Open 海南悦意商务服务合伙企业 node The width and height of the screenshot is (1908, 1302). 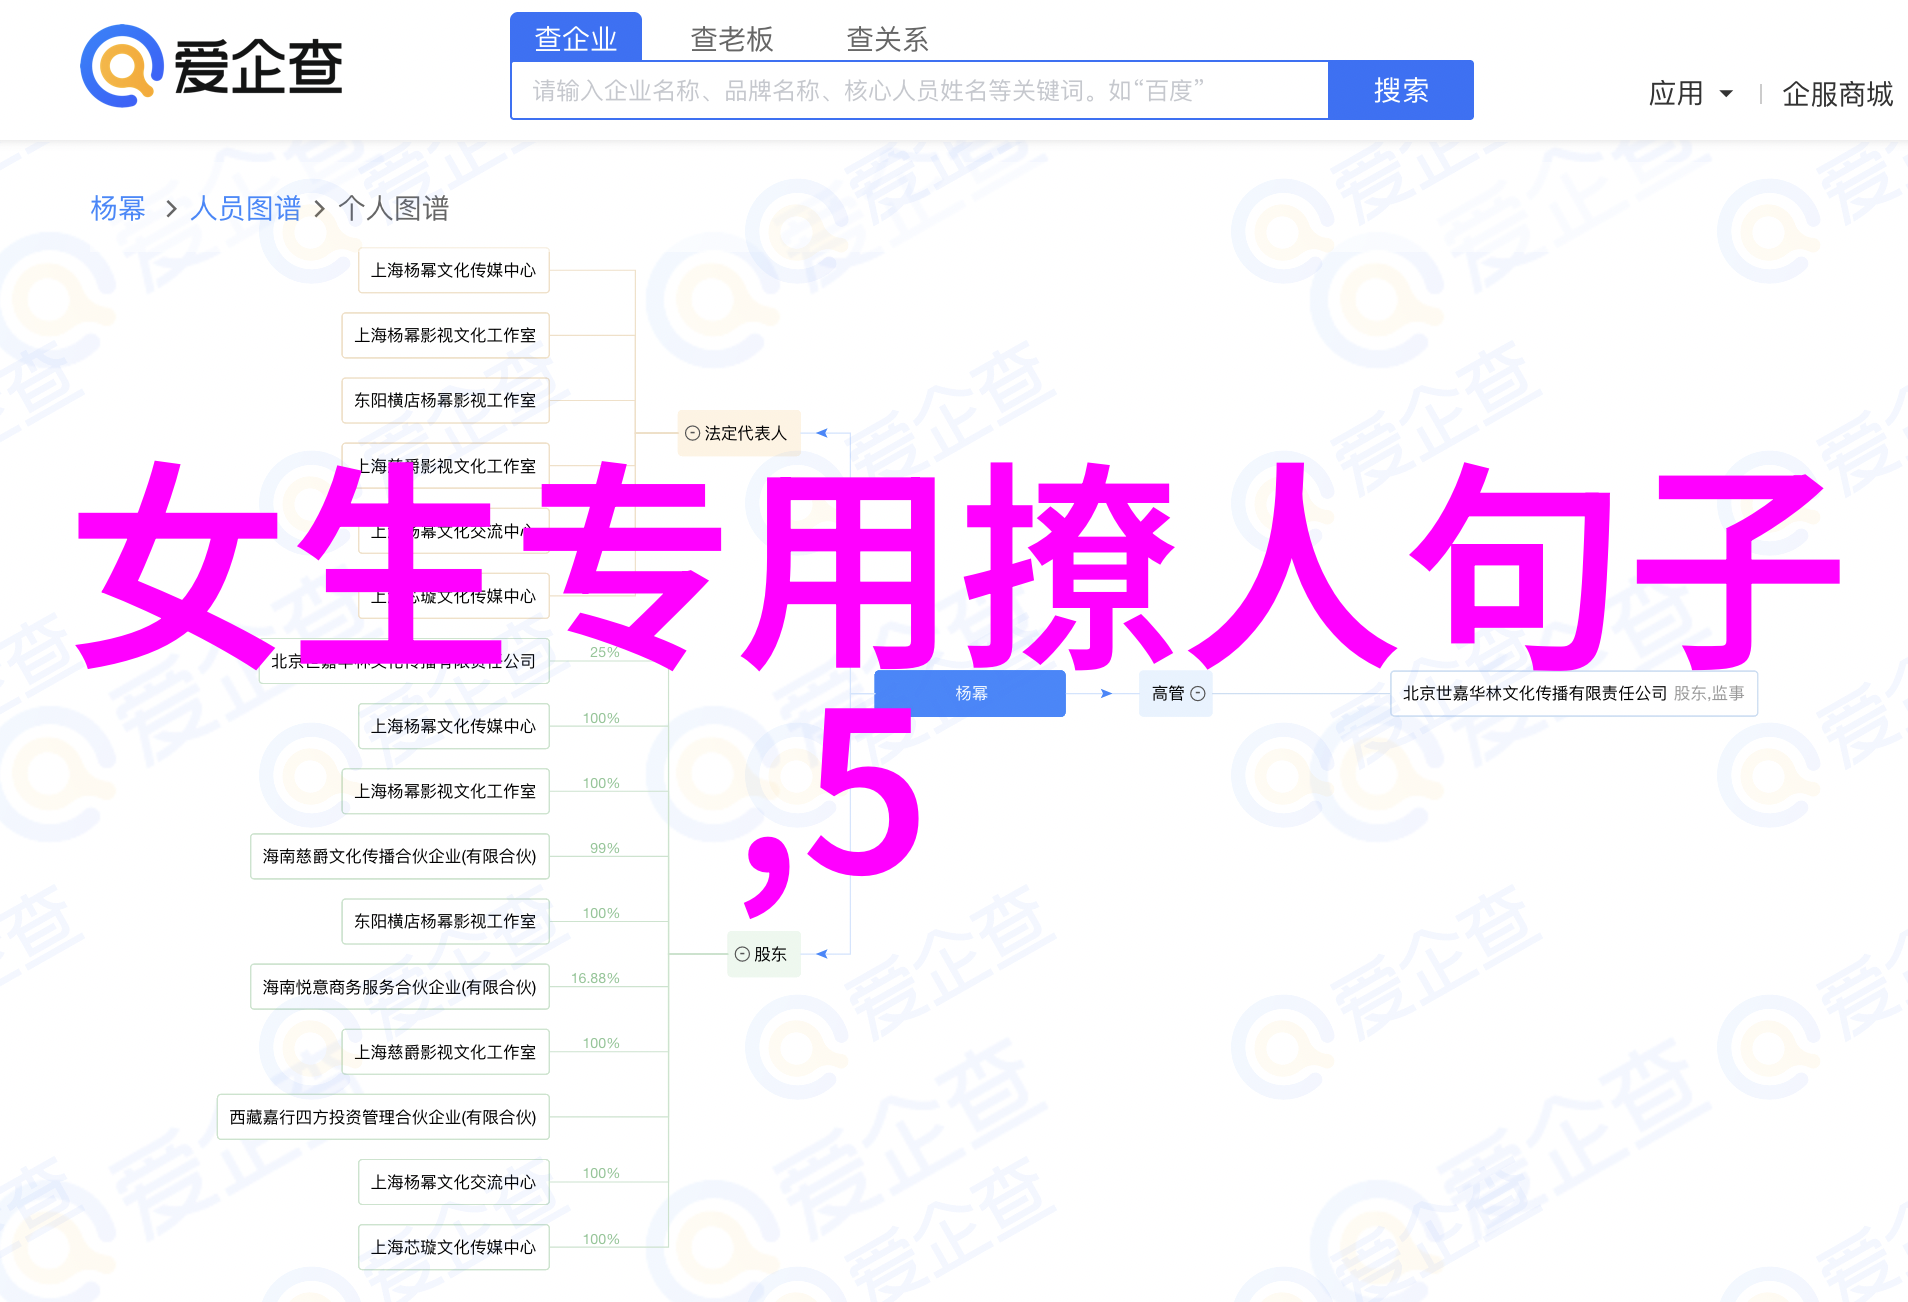click(x=399, y=987)
